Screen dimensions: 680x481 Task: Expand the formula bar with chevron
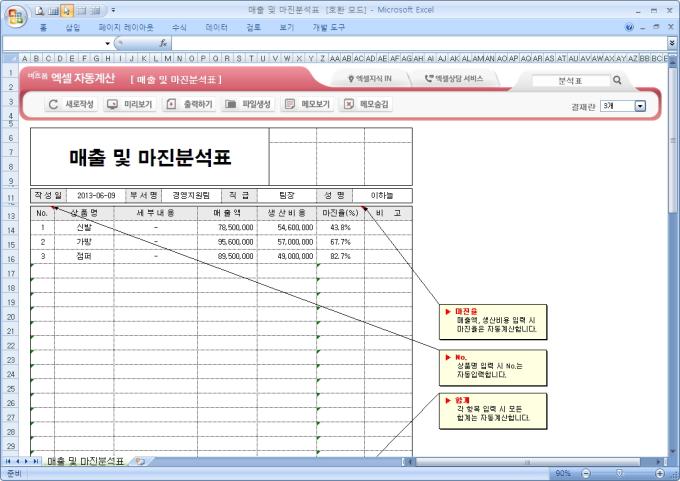(672, 43)
